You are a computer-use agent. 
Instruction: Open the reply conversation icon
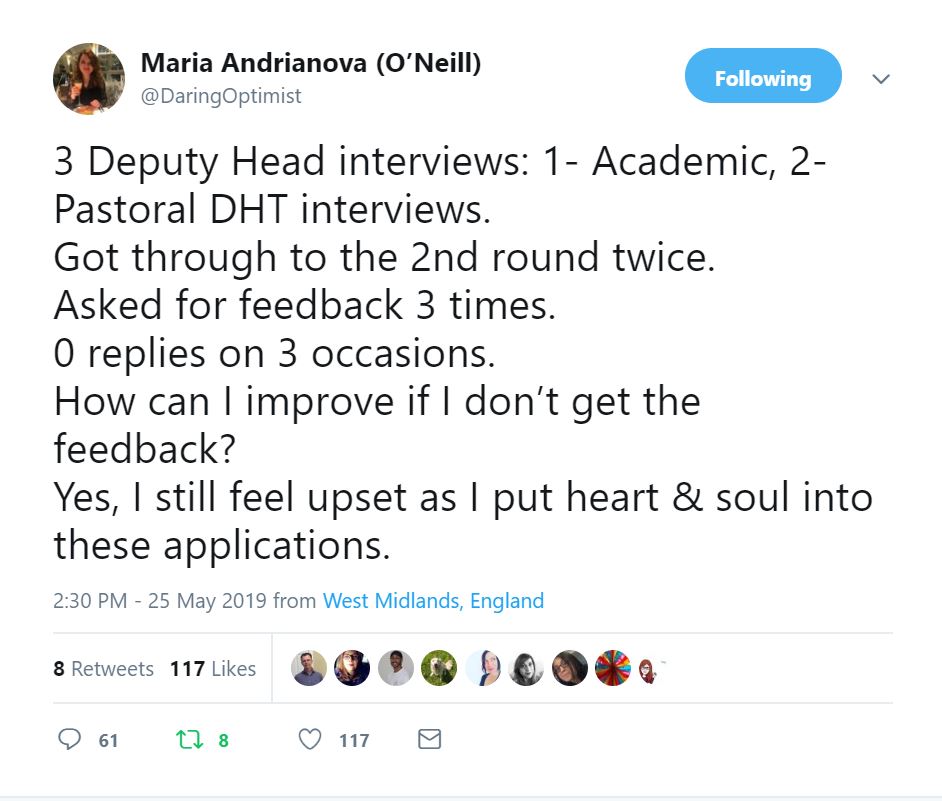click(69, 738)
